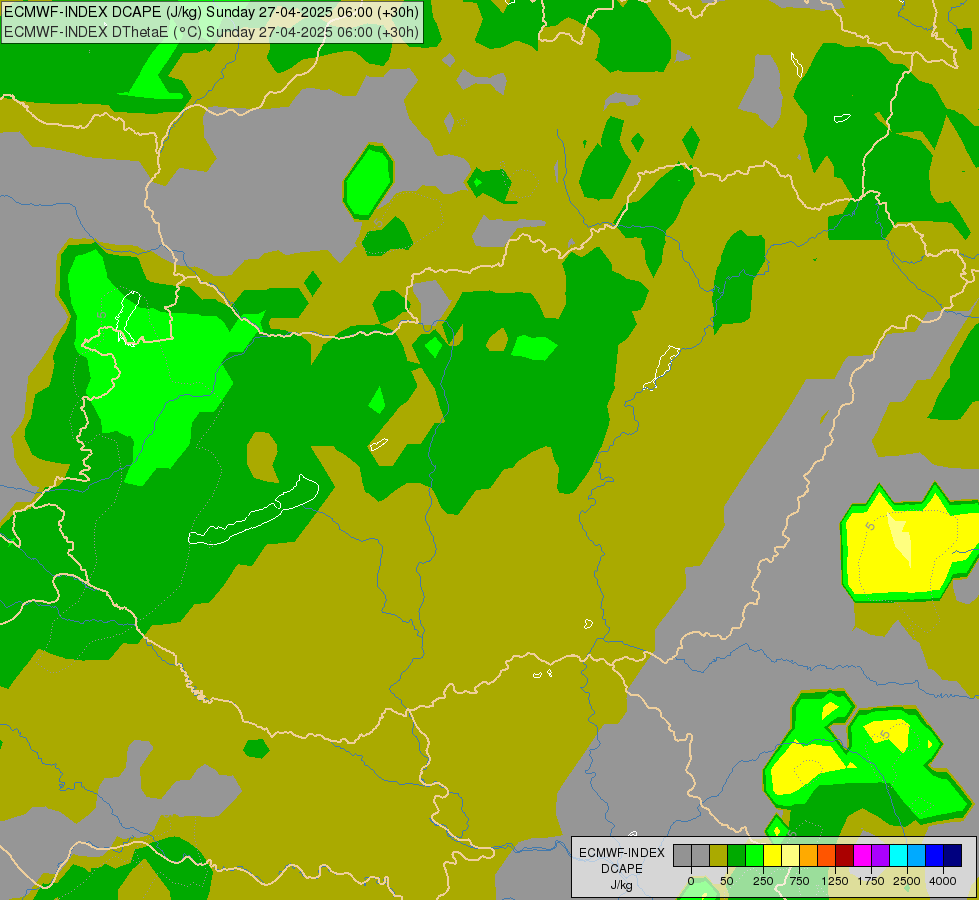Image resolution: width=979 pixels, height=900 pixels.
Task: Click the DThetaE (°C) title line
Action: [212, 32]
